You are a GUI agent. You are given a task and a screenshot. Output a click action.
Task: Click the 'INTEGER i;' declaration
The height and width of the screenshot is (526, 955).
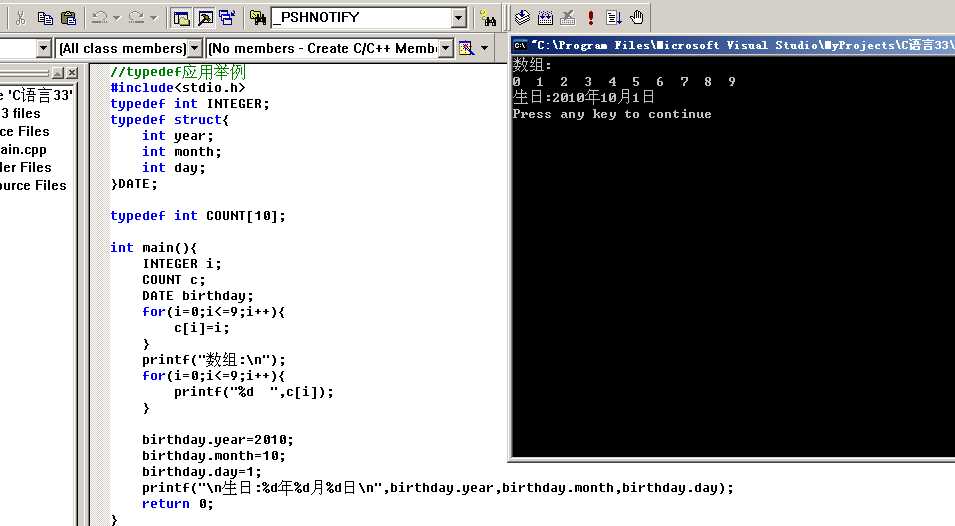pyautogui.click(x=181, y=264)
